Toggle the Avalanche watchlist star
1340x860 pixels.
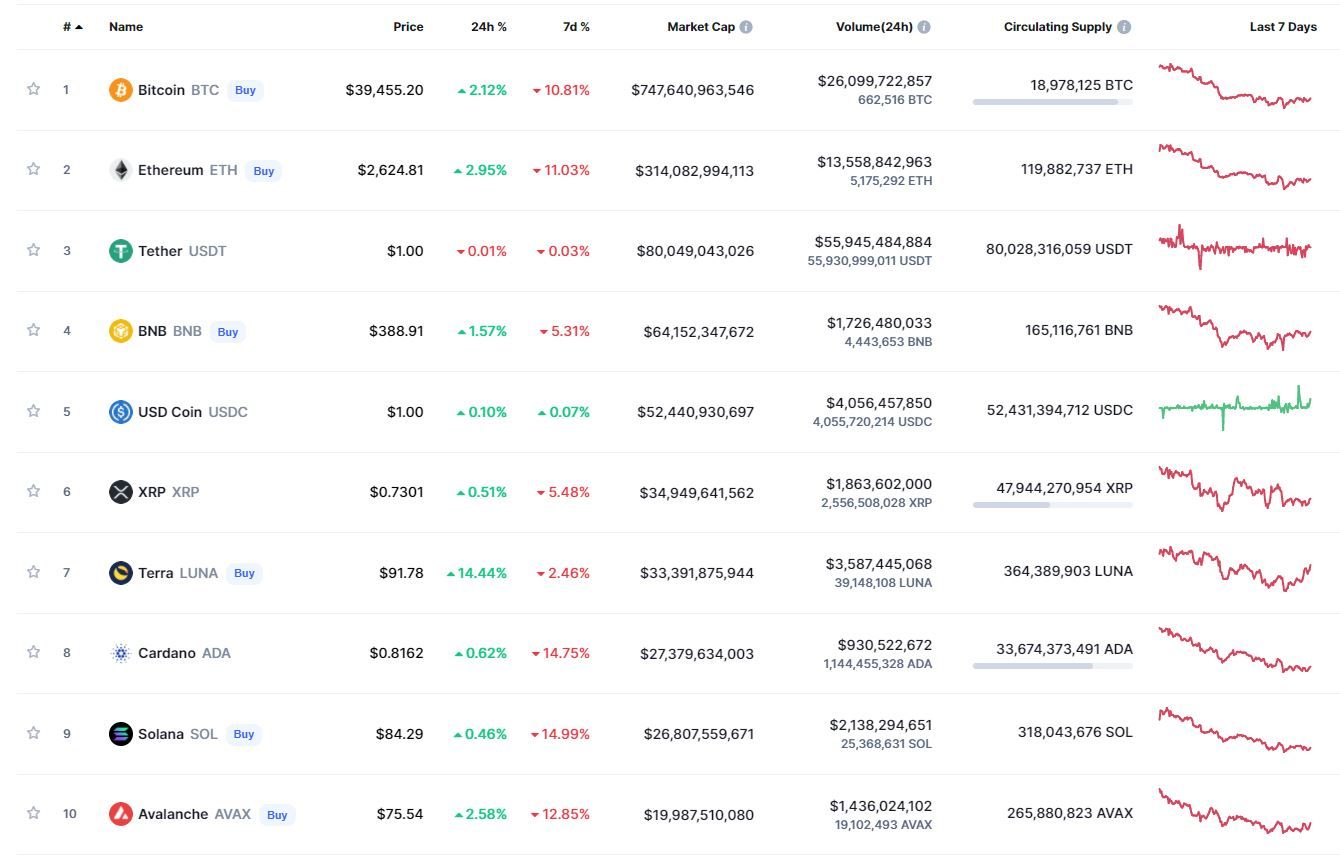tap(33, 813)
